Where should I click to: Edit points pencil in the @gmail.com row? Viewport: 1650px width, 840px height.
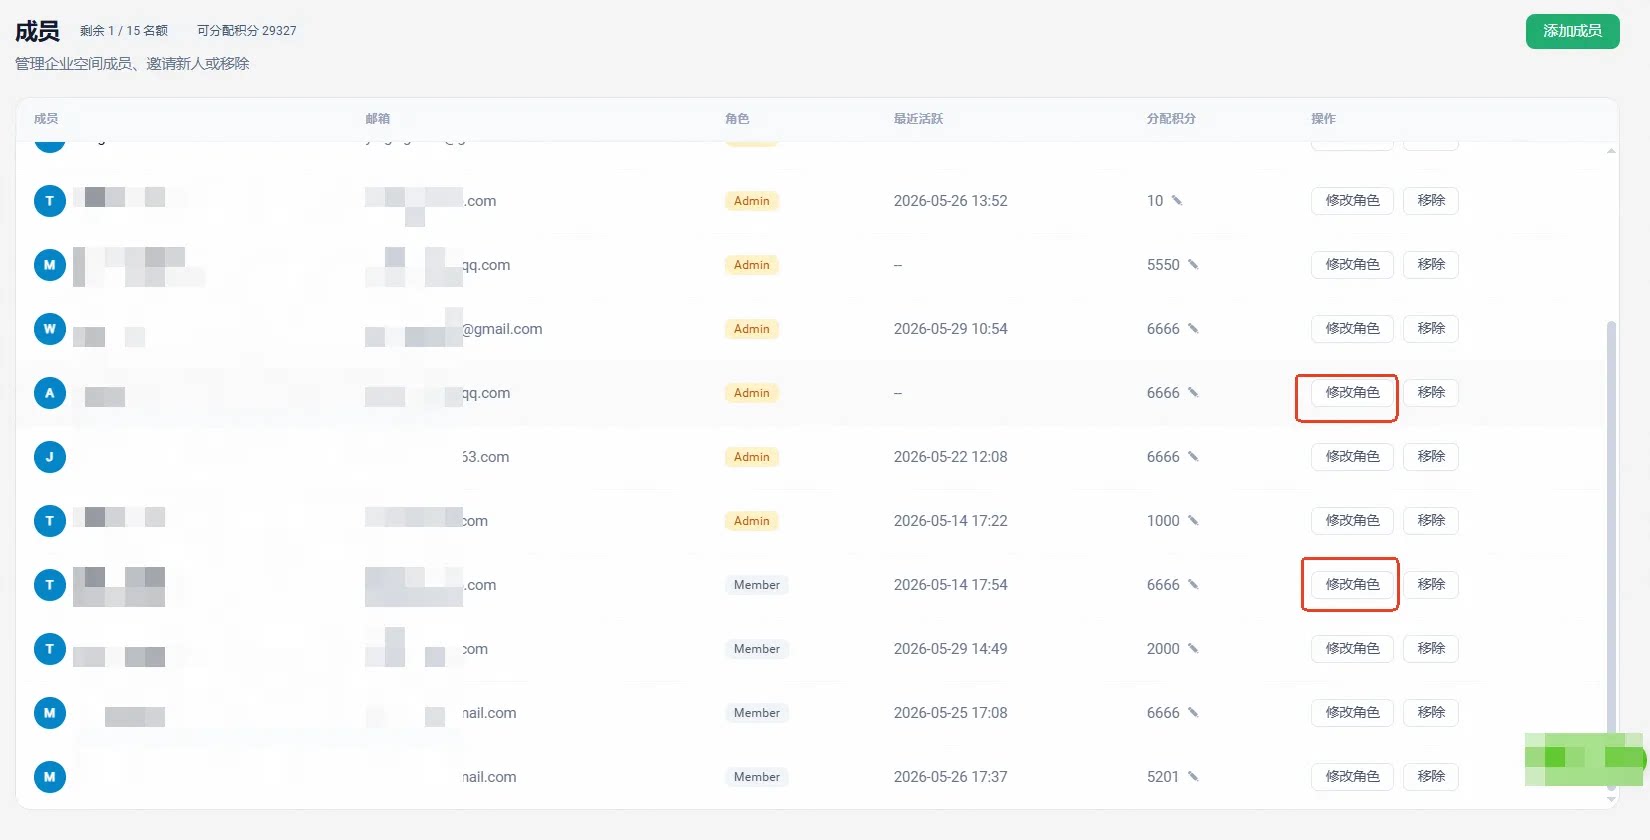[x=1193, y=328]
